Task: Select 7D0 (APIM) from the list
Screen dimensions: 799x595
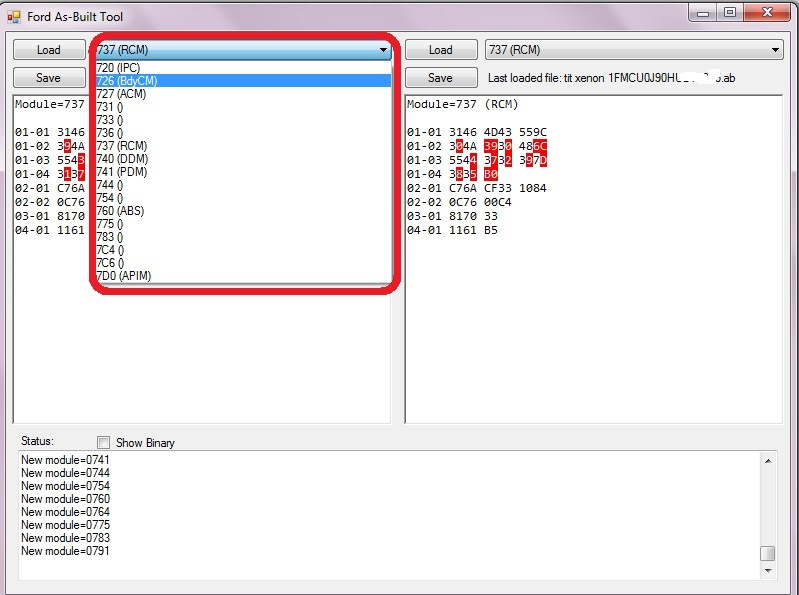Action: click(x=243, y=276)
